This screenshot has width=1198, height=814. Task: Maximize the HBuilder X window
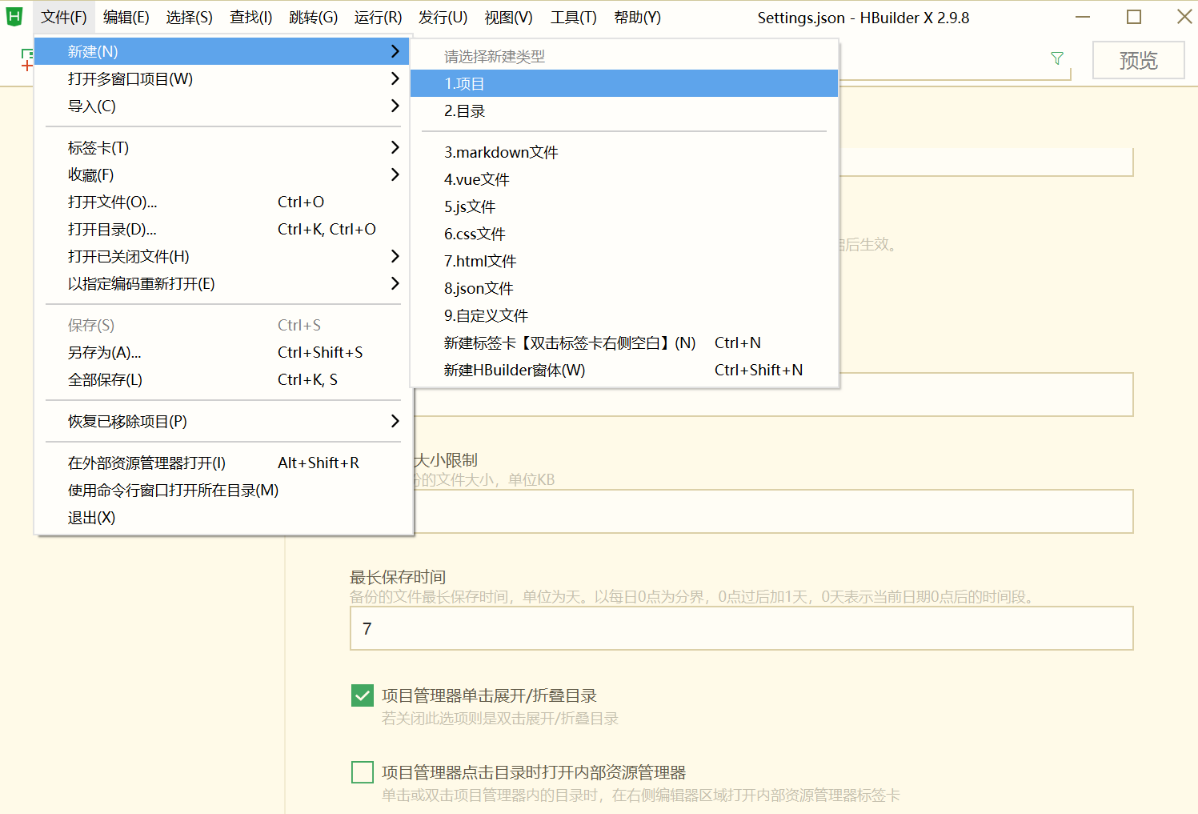point(1134,17)
